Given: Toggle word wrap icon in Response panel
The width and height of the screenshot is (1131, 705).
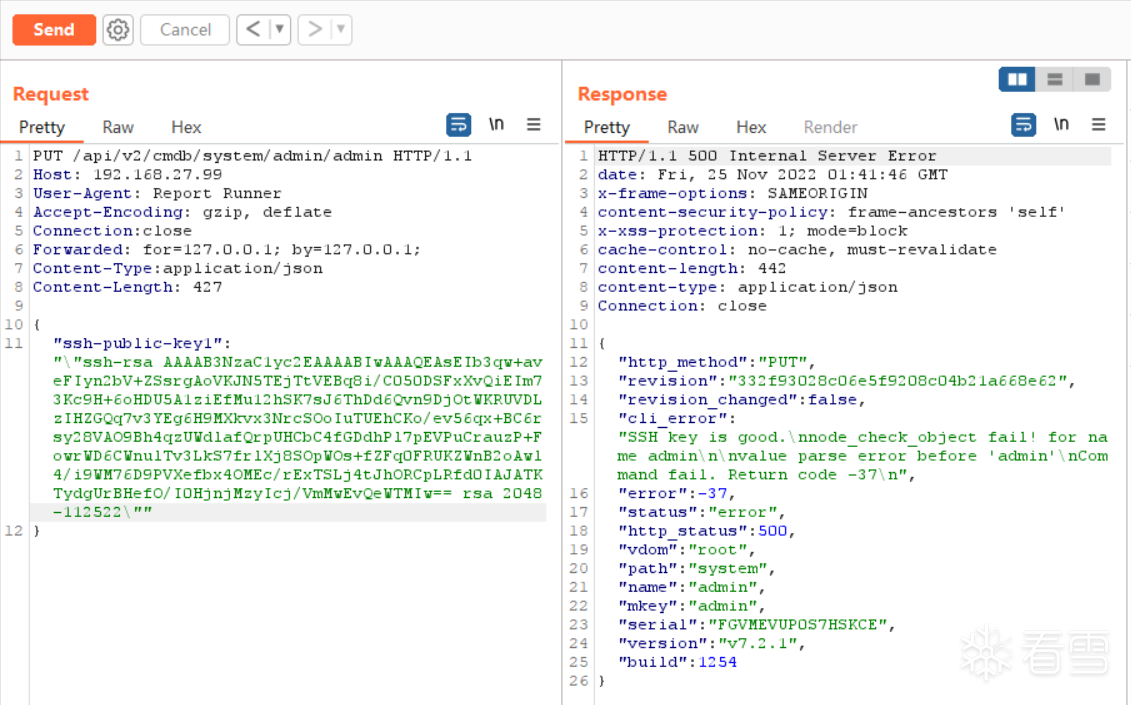Looking at the screenshot, I should (1024, 125).
